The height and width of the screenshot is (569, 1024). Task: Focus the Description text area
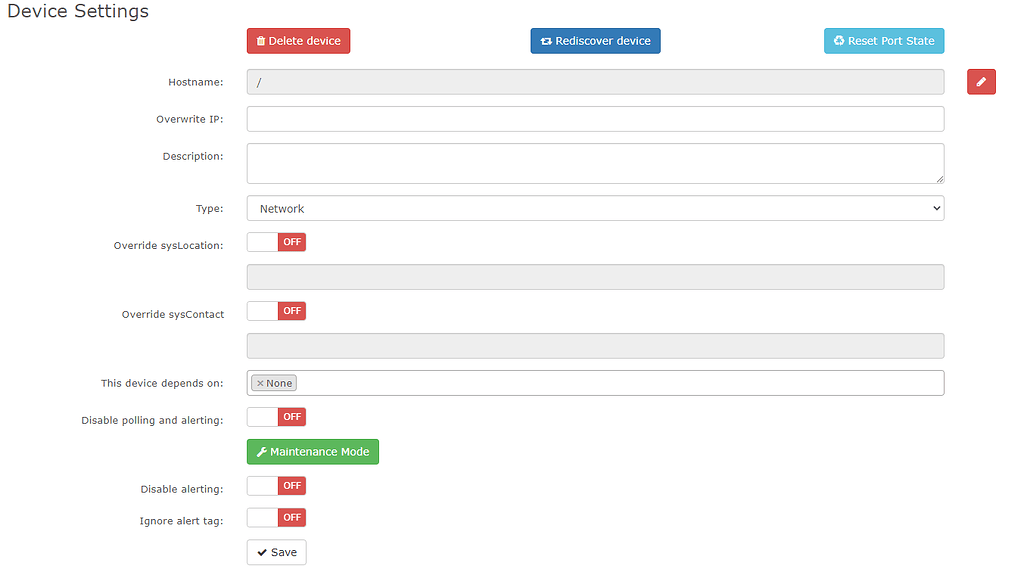click(595, 163)
